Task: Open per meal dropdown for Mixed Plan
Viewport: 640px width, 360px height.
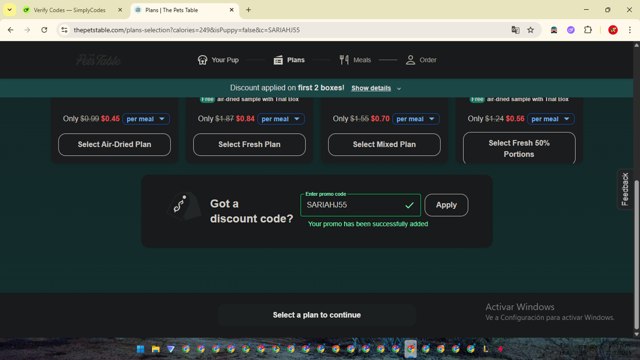Action: (416, 119)
